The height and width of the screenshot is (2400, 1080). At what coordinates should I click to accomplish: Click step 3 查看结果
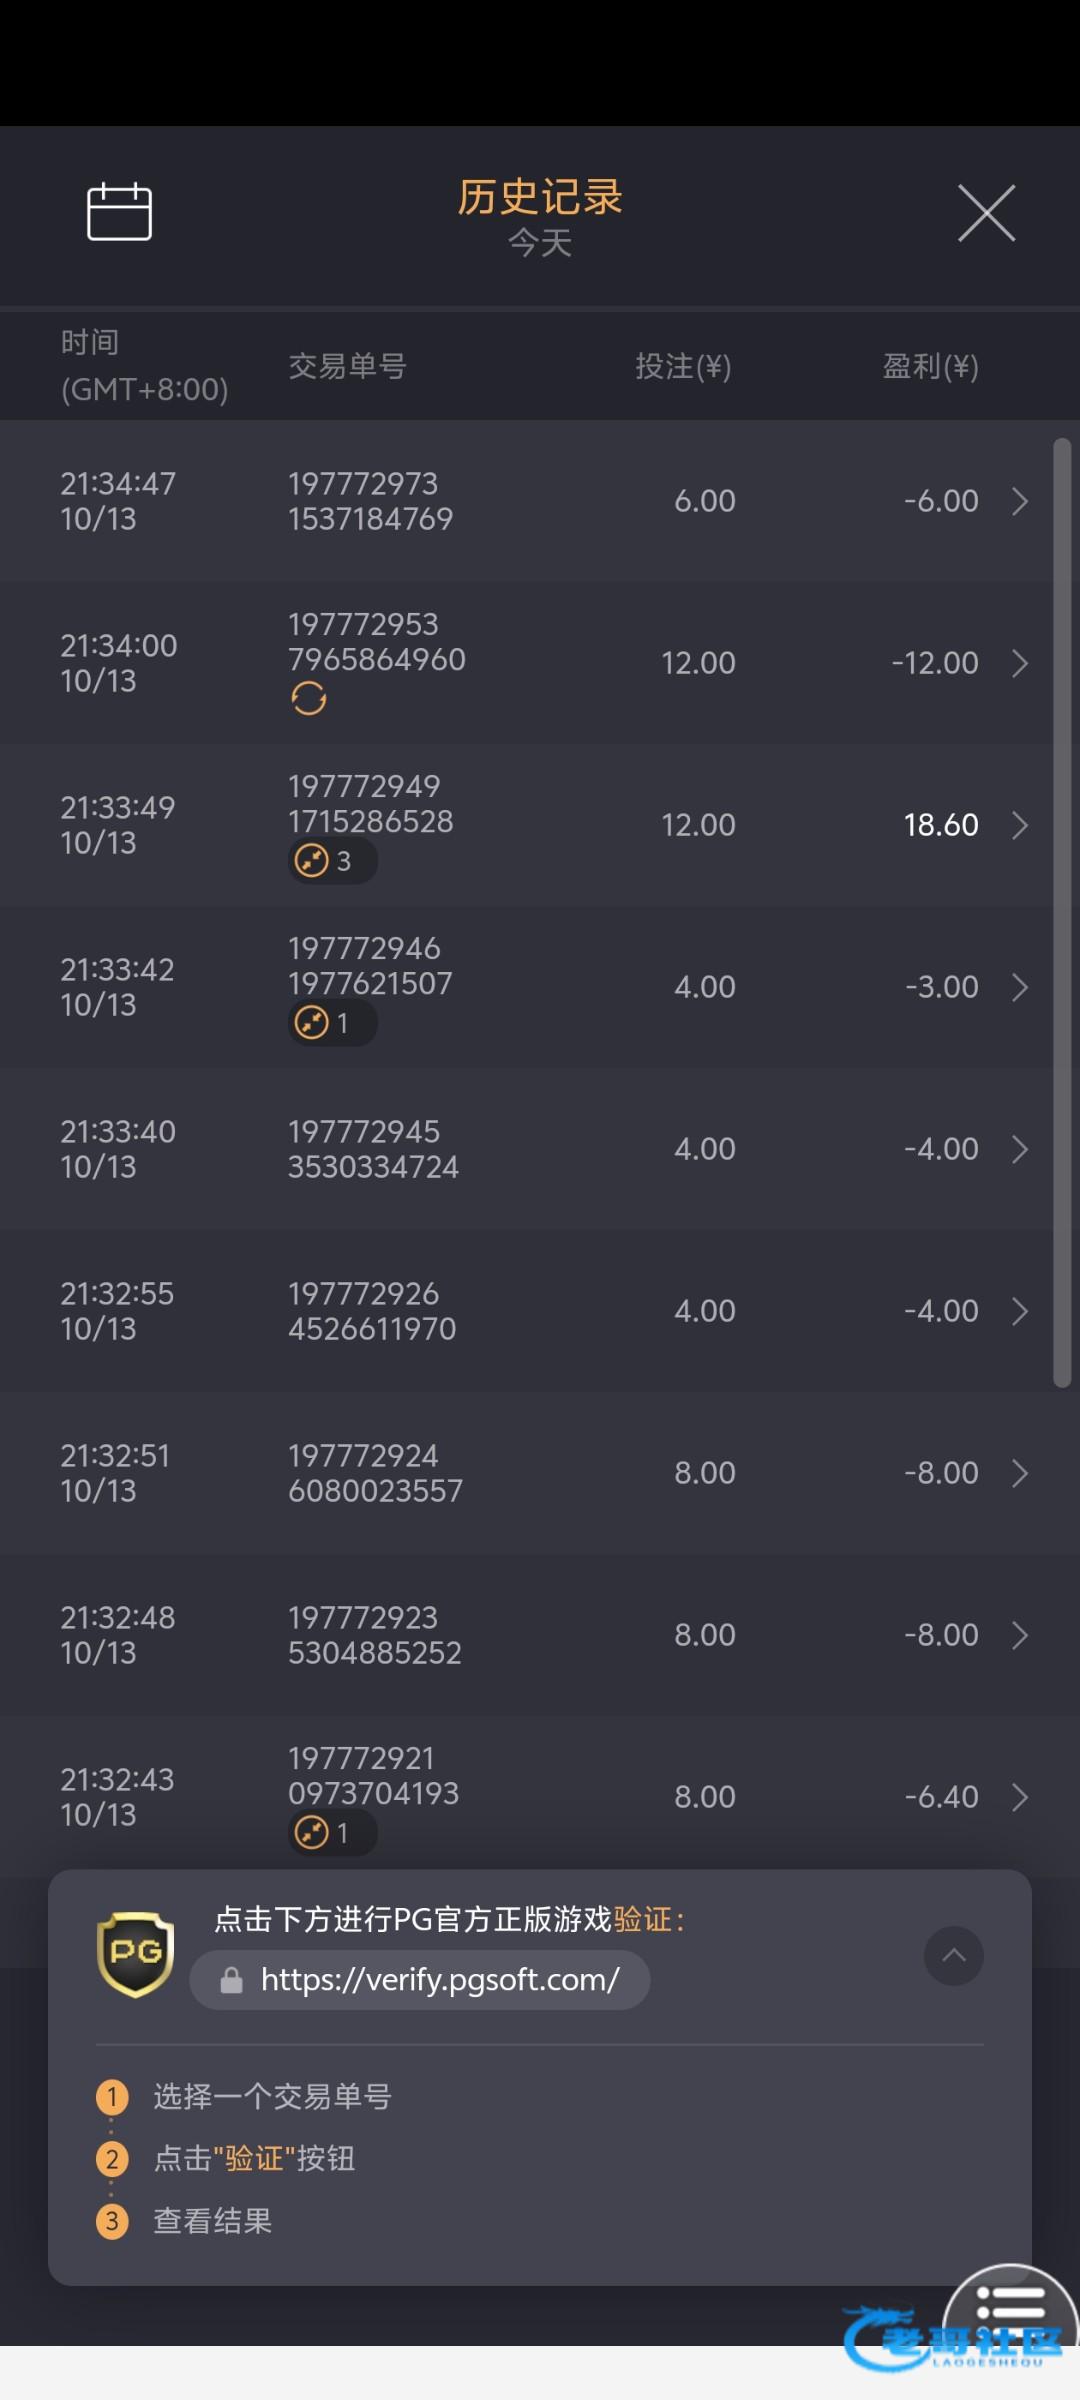(x=212, y=2221)
